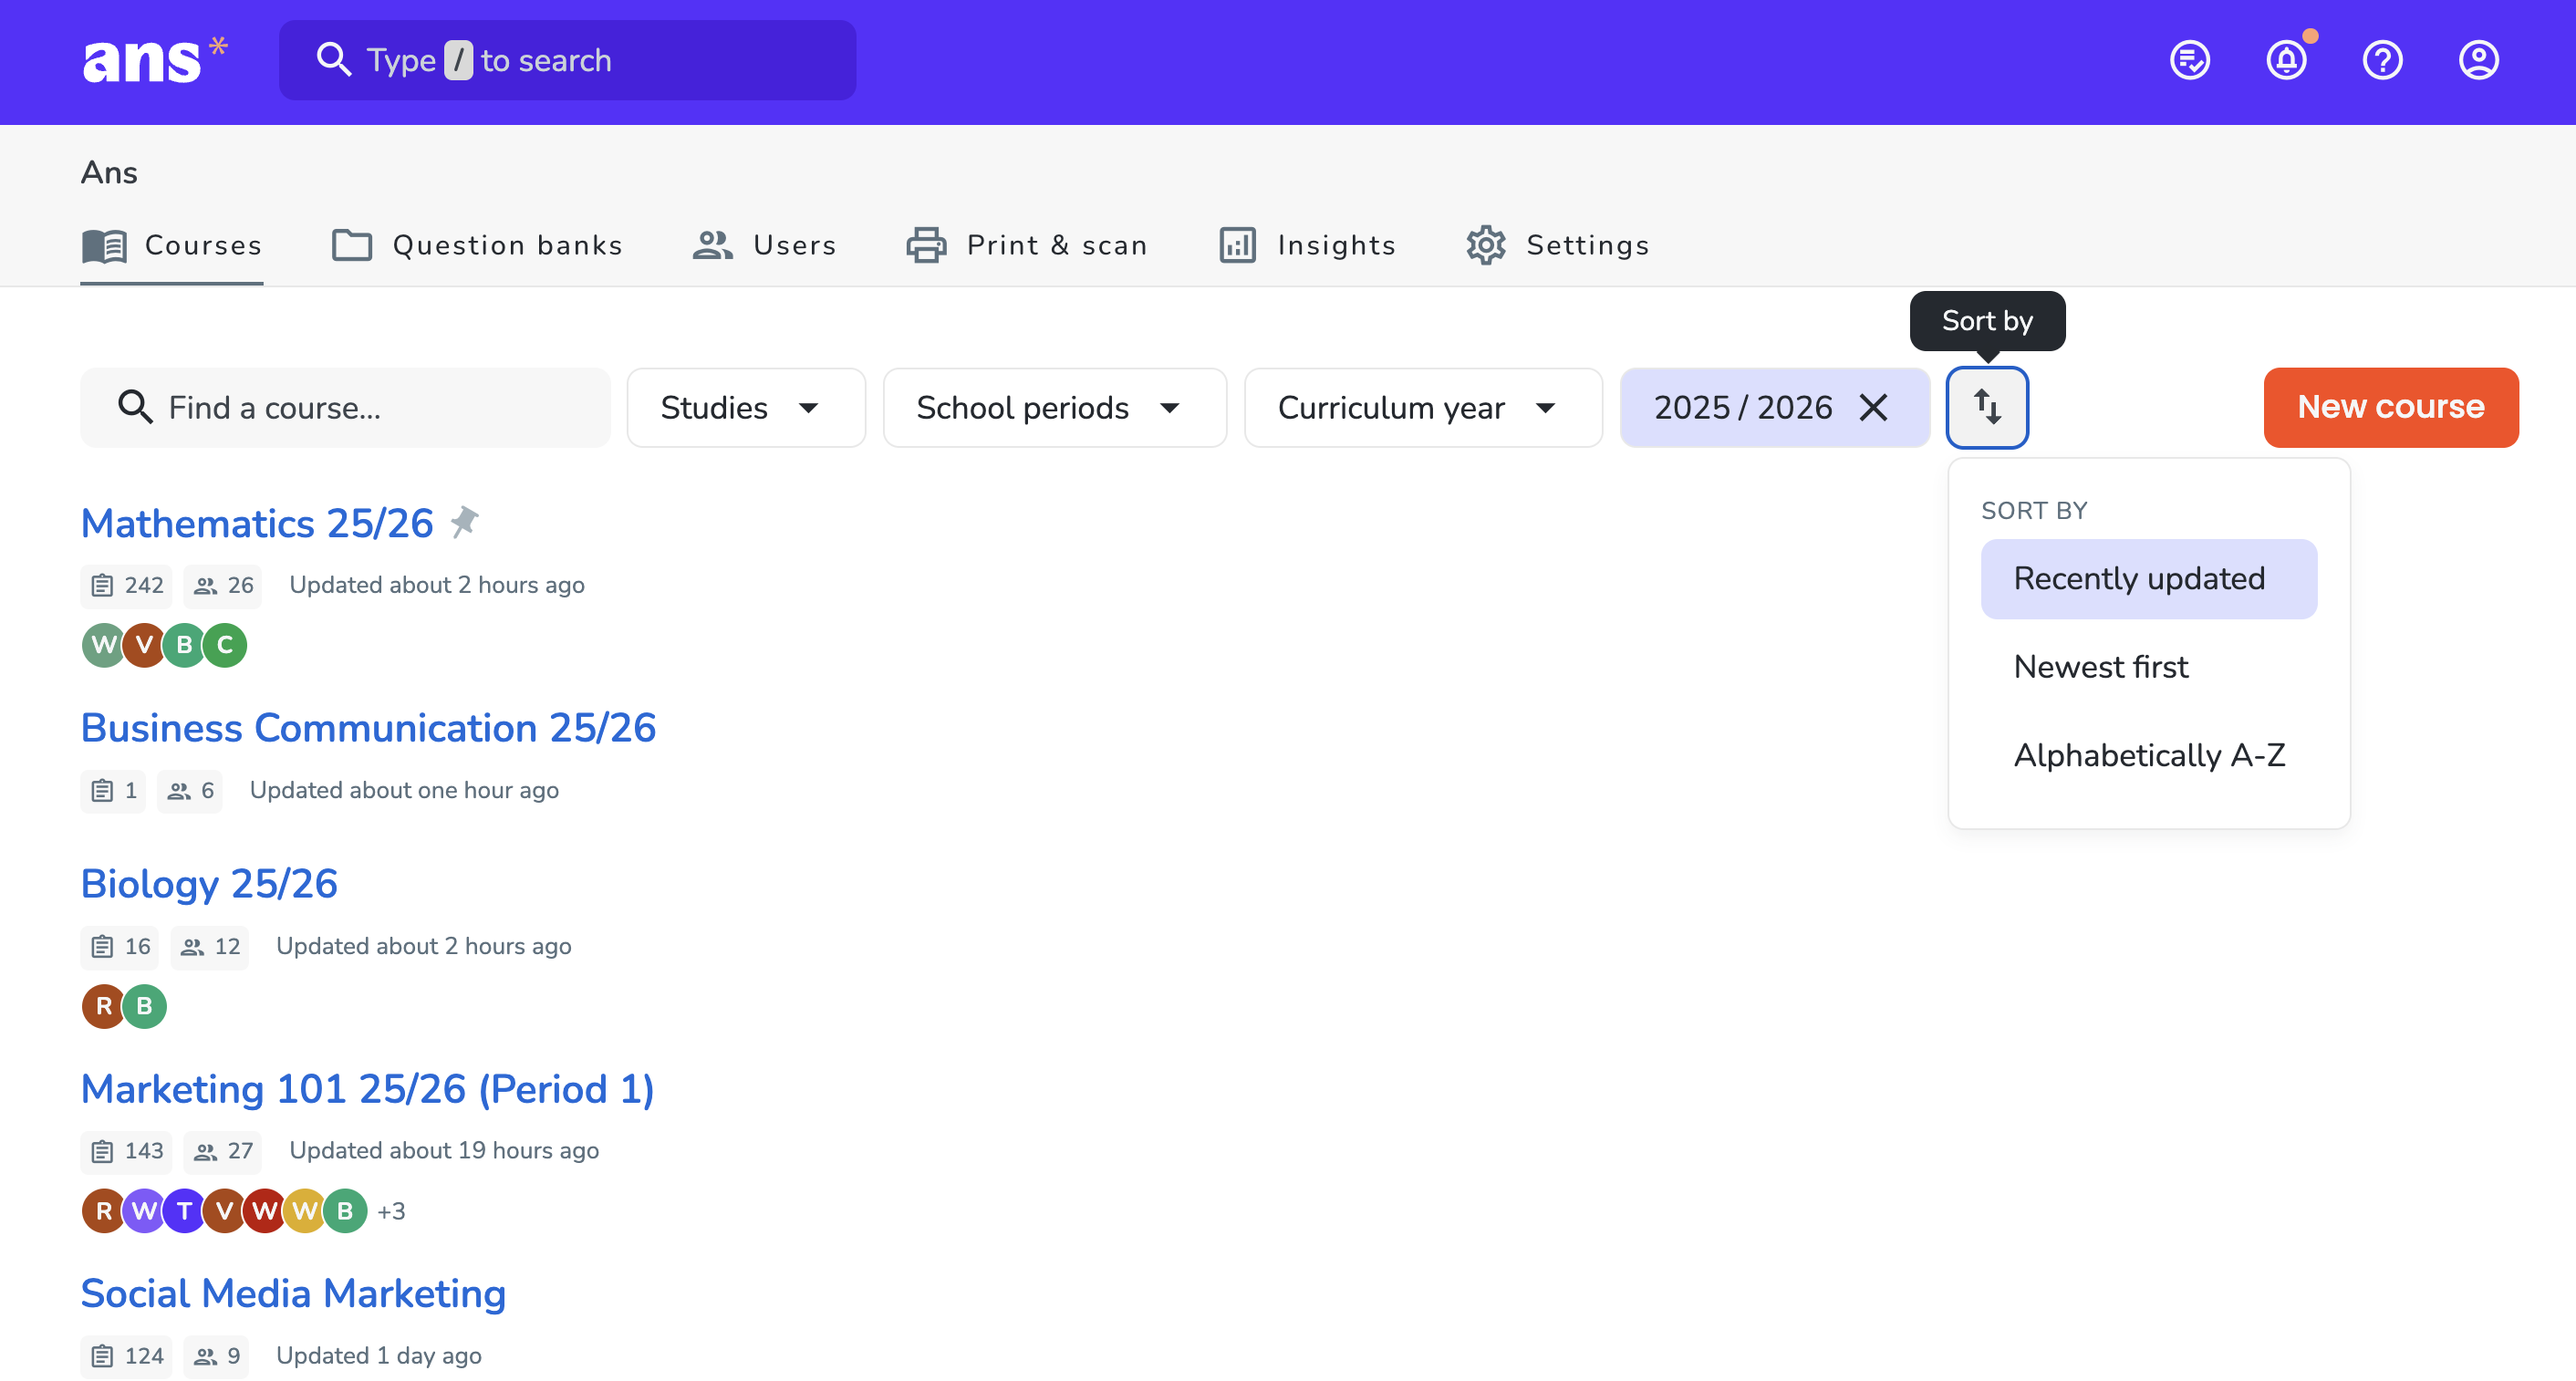Open the Studies dropdown filter

(x=746, y=407)
